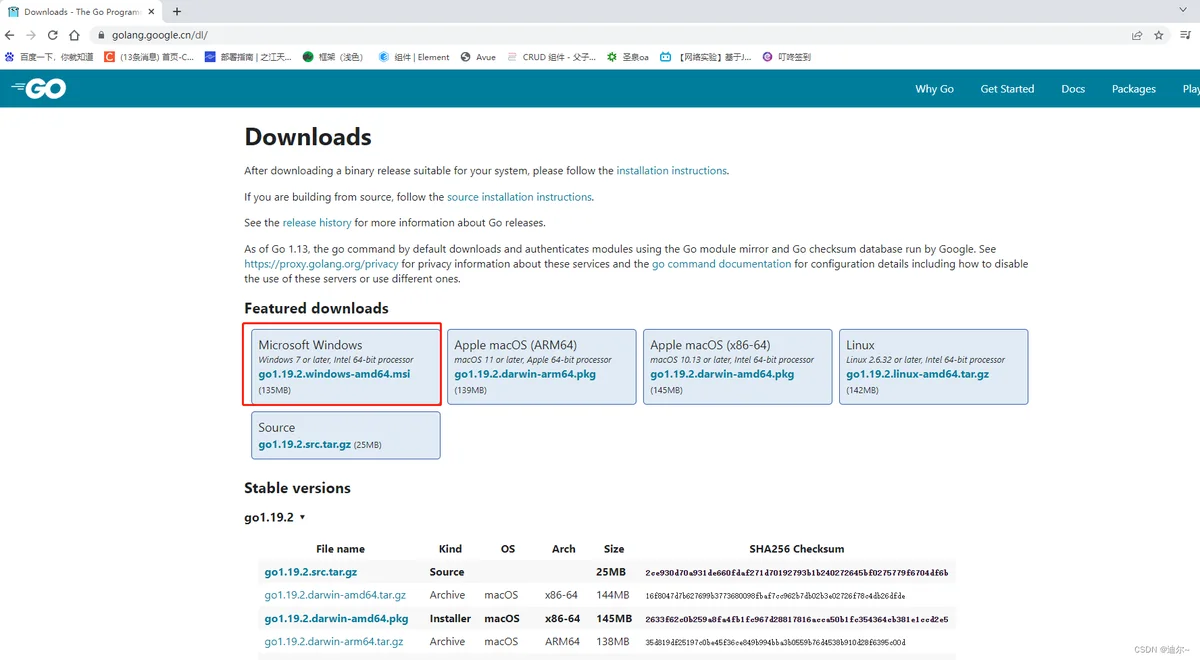Select the Downloads browser tab

click(x=80, y=12)
